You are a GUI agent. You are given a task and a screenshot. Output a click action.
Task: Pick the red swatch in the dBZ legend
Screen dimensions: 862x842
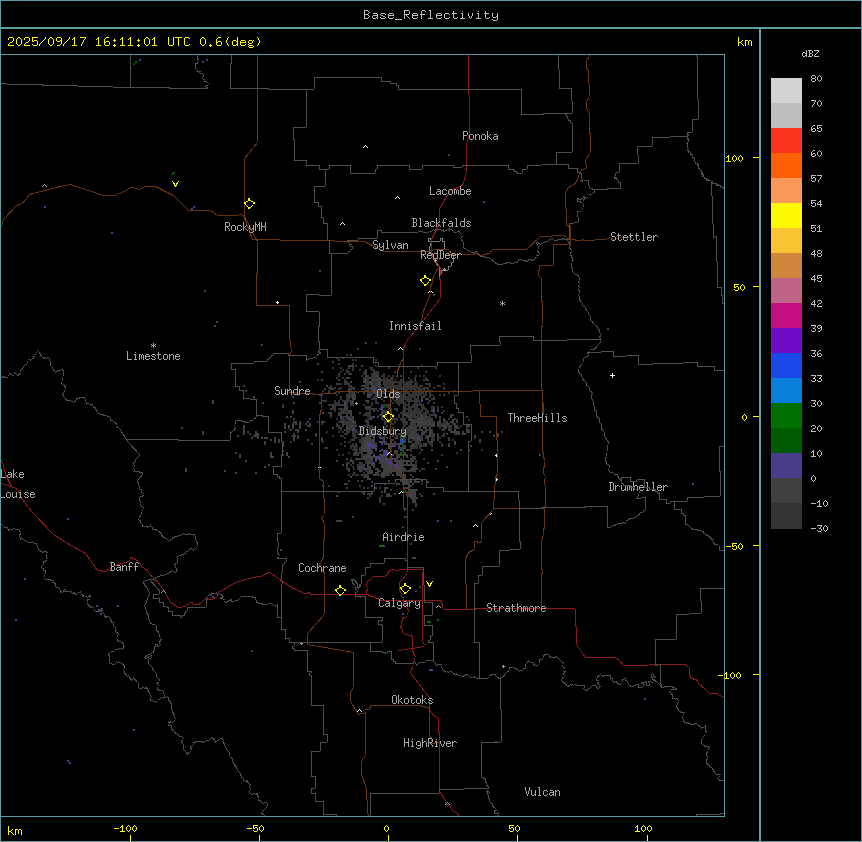(x=786, y=140)
